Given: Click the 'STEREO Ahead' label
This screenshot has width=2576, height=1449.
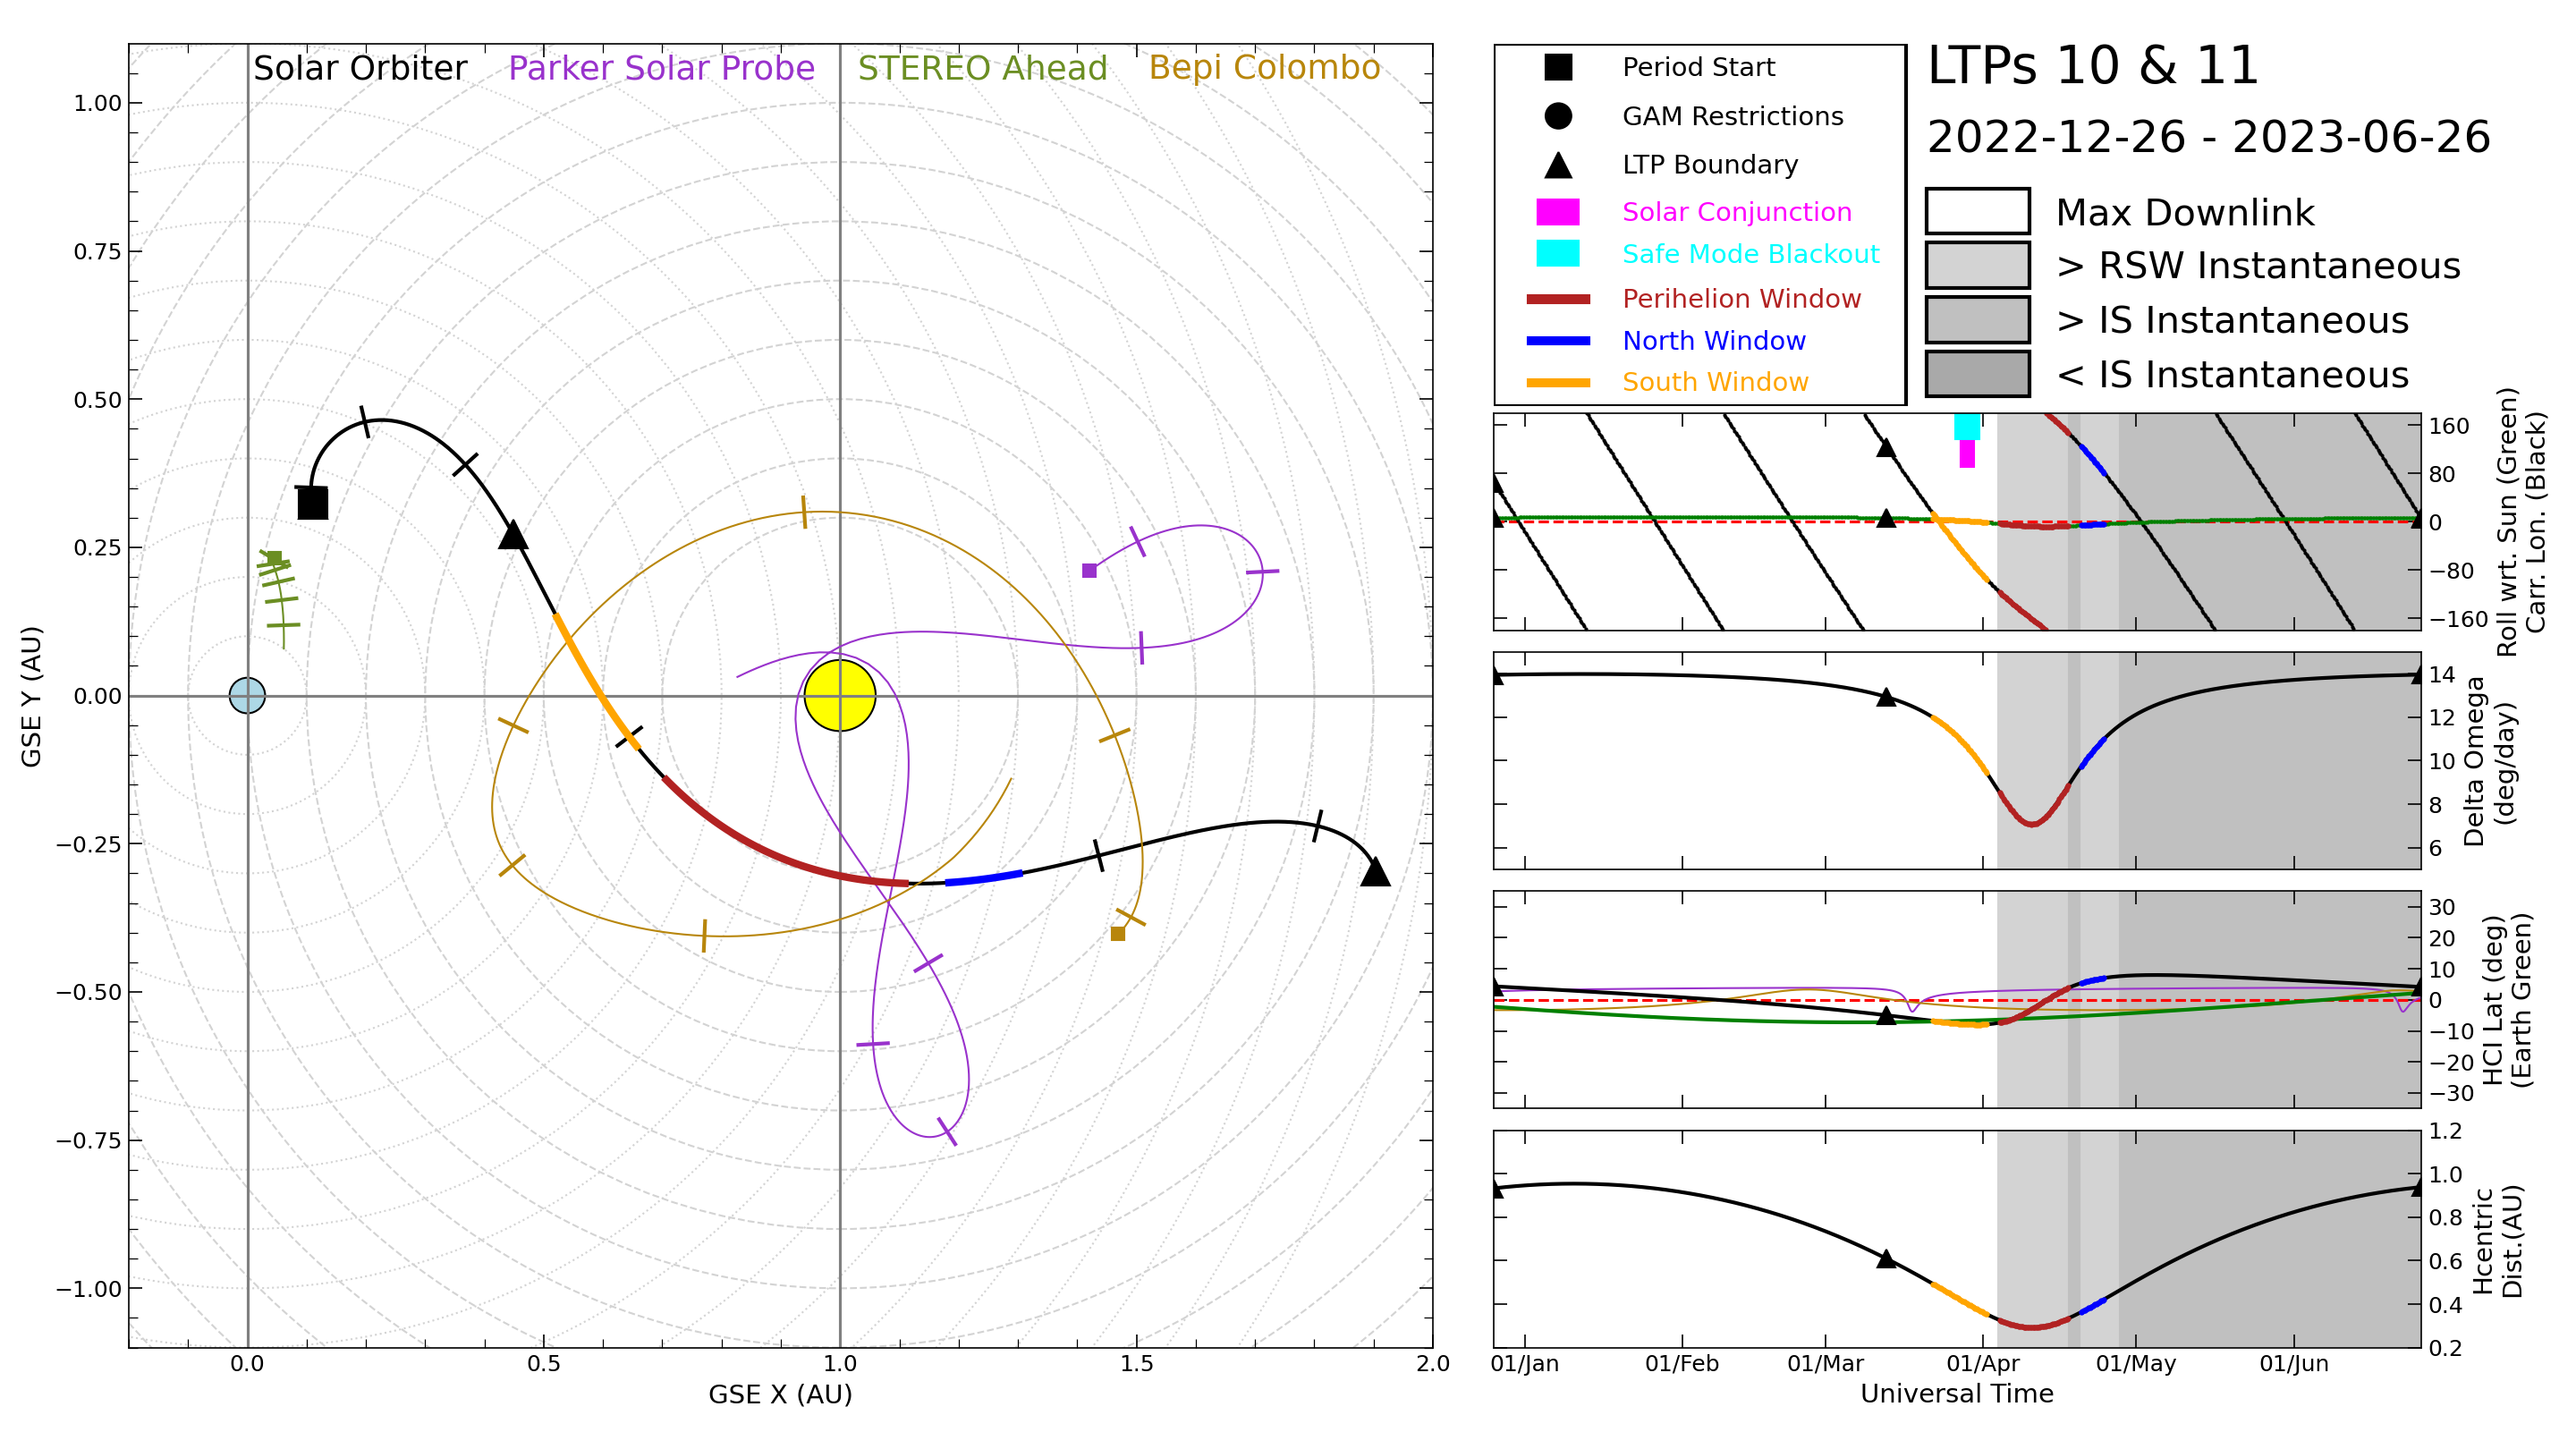Looking at the screenshot, I should (982, 68).
